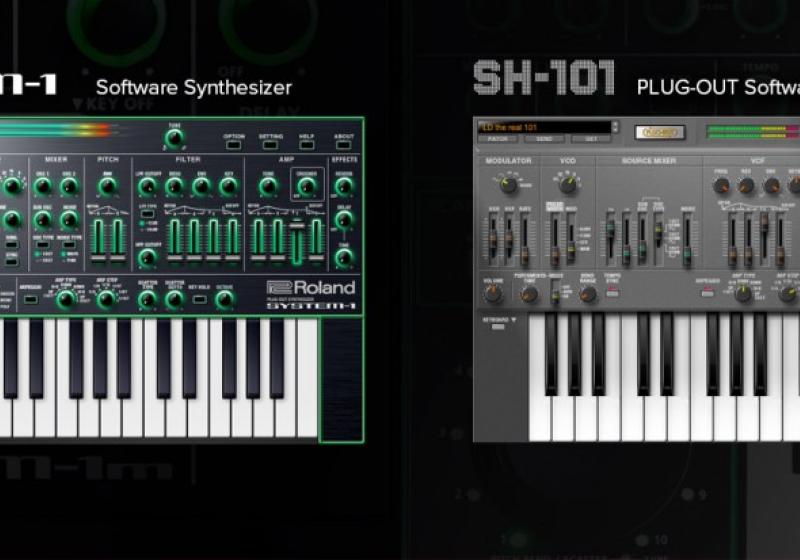Click the System-1 Arp Type selector knob

point(66,299)
